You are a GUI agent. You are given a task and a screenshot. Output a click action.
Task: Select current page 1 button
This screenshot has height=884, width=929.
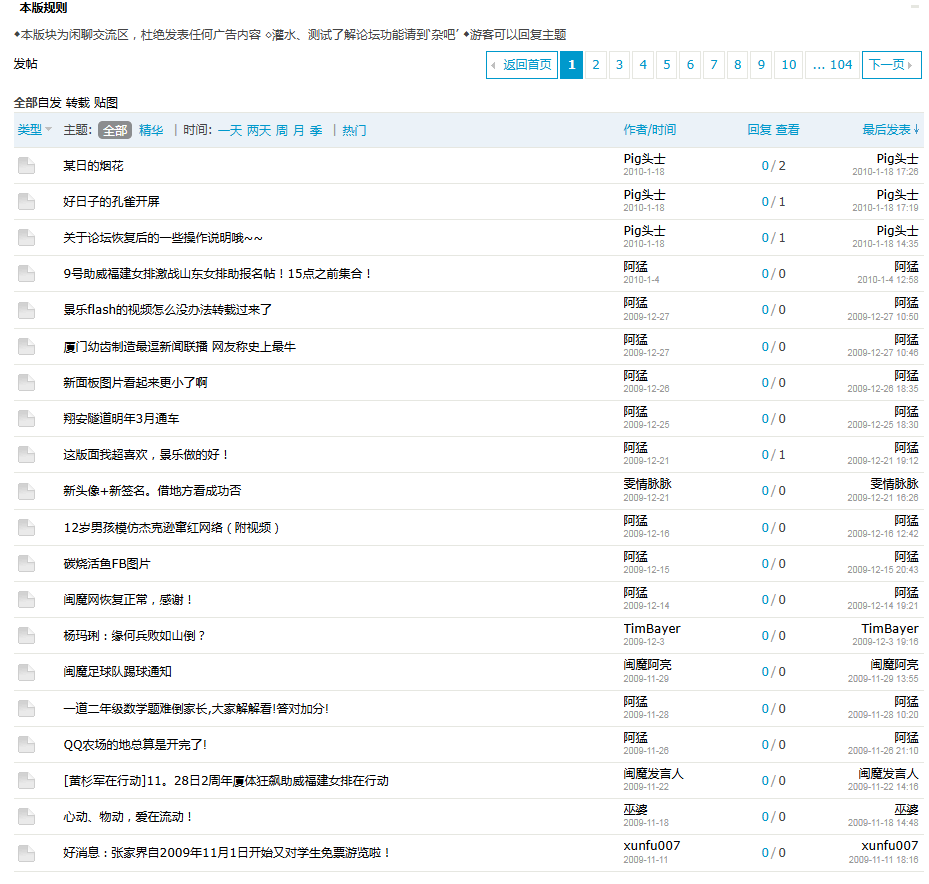(x=572, y=65)
